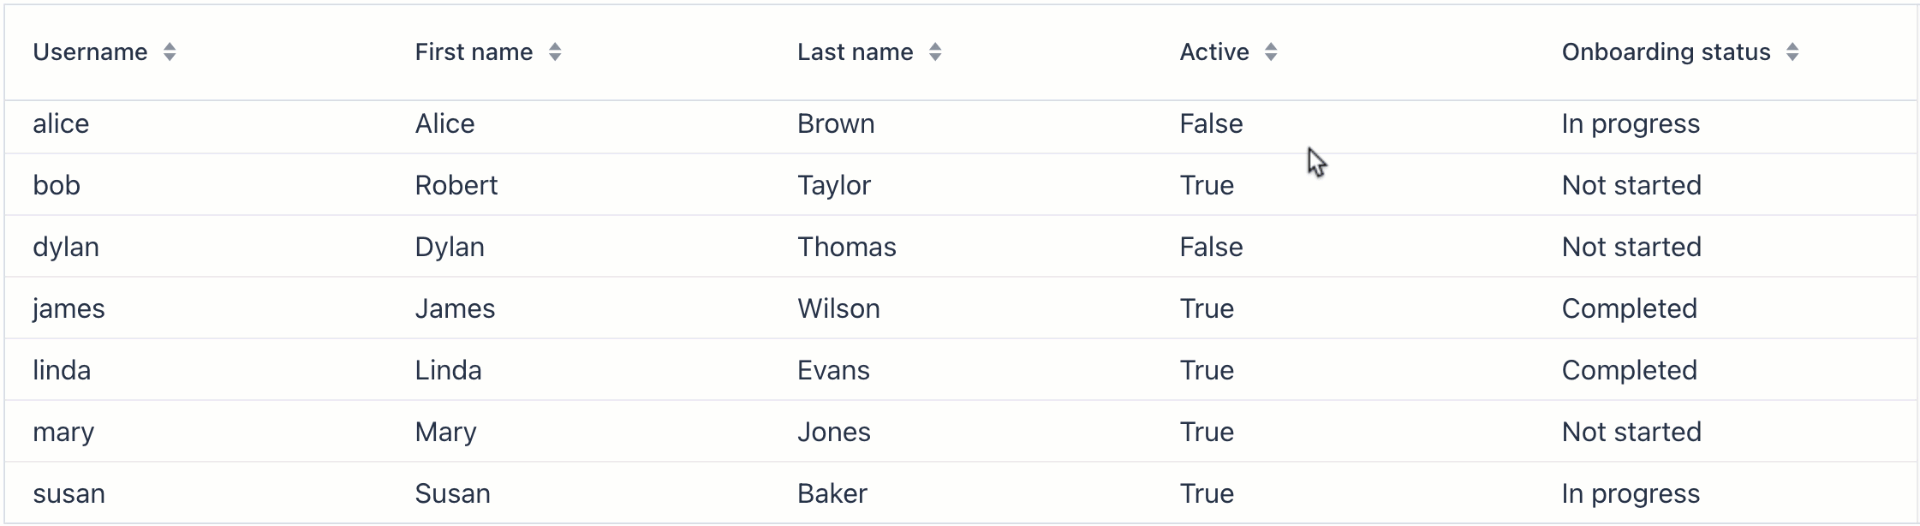This screenshot has width=1920, height=526.
Task: Open the linda user row
Action: tap(62, 371)
